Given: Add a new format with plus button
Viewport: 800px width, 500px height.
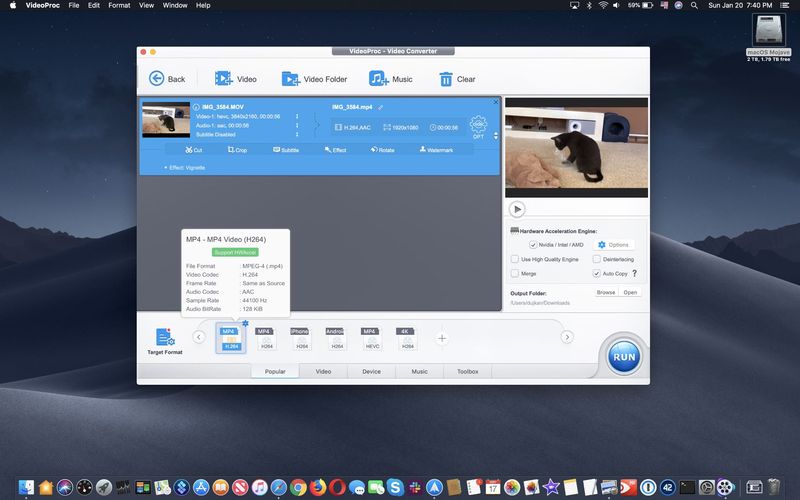Looking at the screenshot, I should click(442, 338).
